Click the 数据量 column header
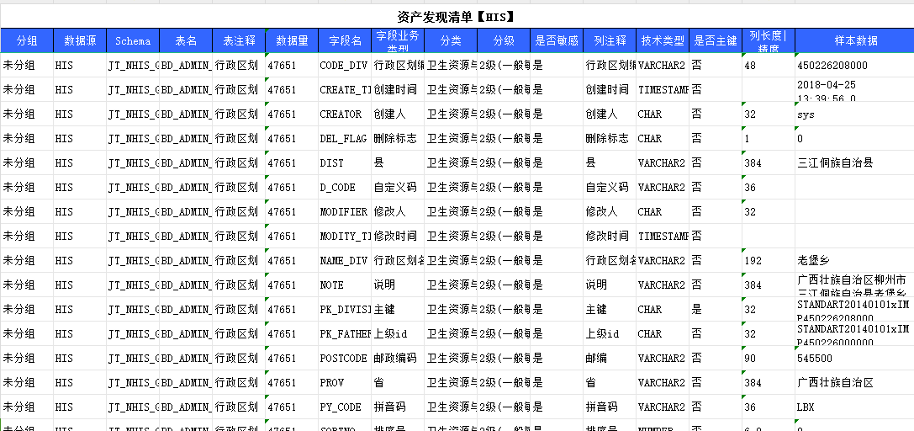914x431 pixels. click(x=291, y=41)
